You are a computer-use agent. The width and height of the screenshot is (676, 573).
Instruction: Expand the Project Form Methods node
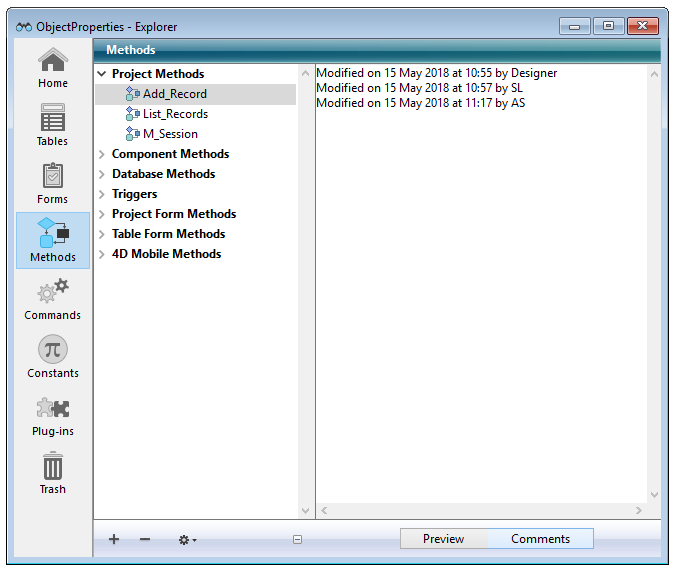pos(102,214)
